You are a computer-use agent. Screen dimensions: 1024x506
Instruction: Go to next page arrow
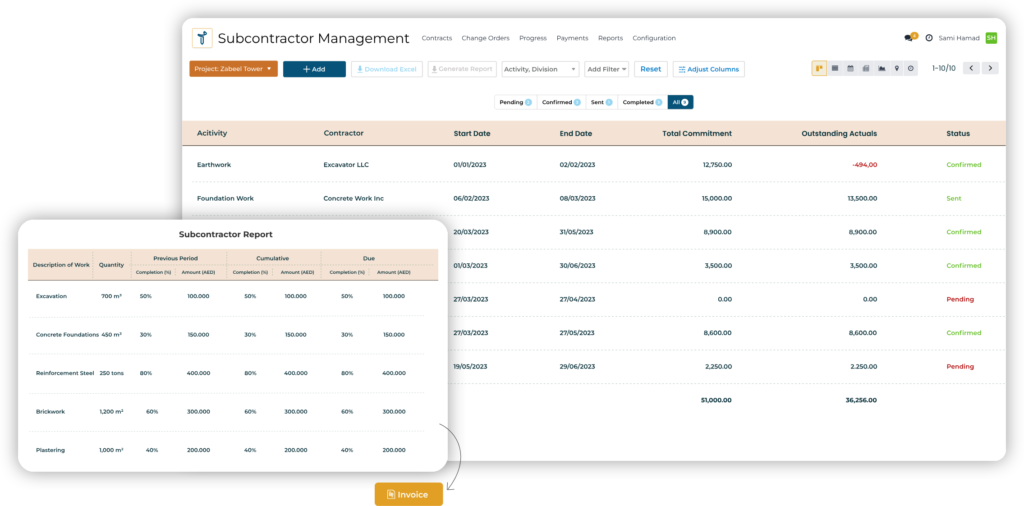coord(990,69)
